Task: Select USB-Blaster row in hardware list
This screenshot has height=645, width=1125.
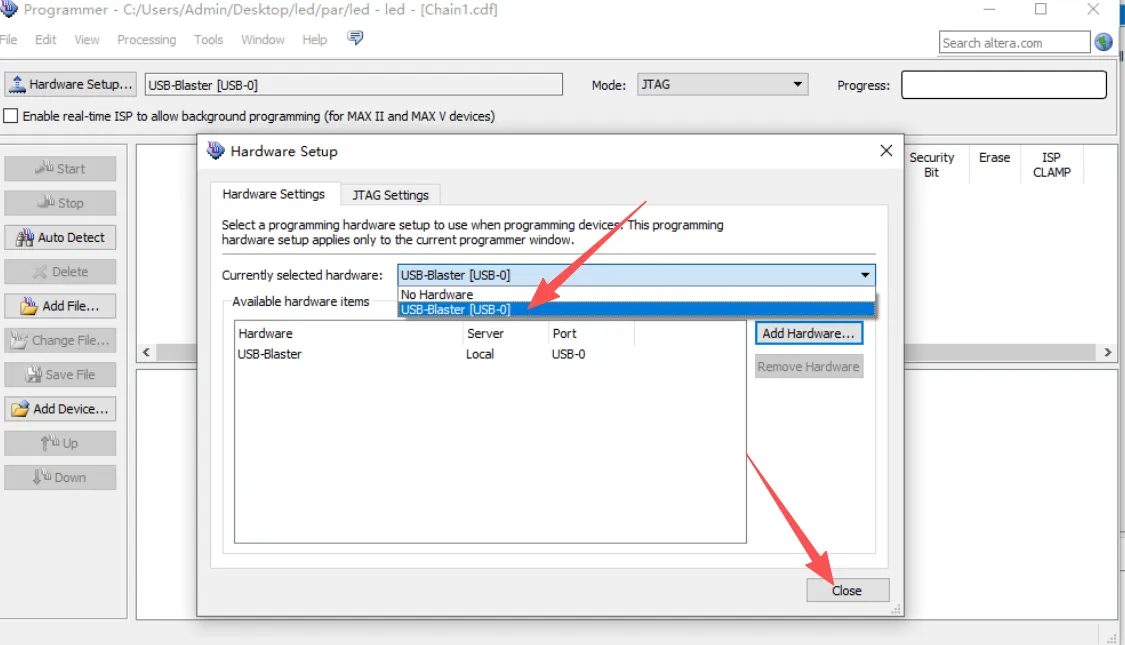Action: click(490, 354)
